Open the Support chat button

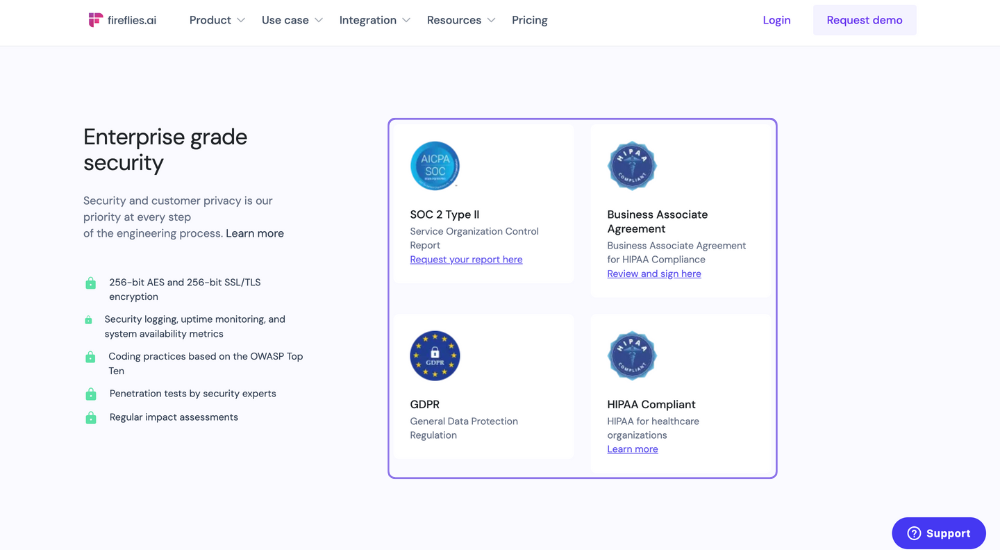tap(939, 533)
